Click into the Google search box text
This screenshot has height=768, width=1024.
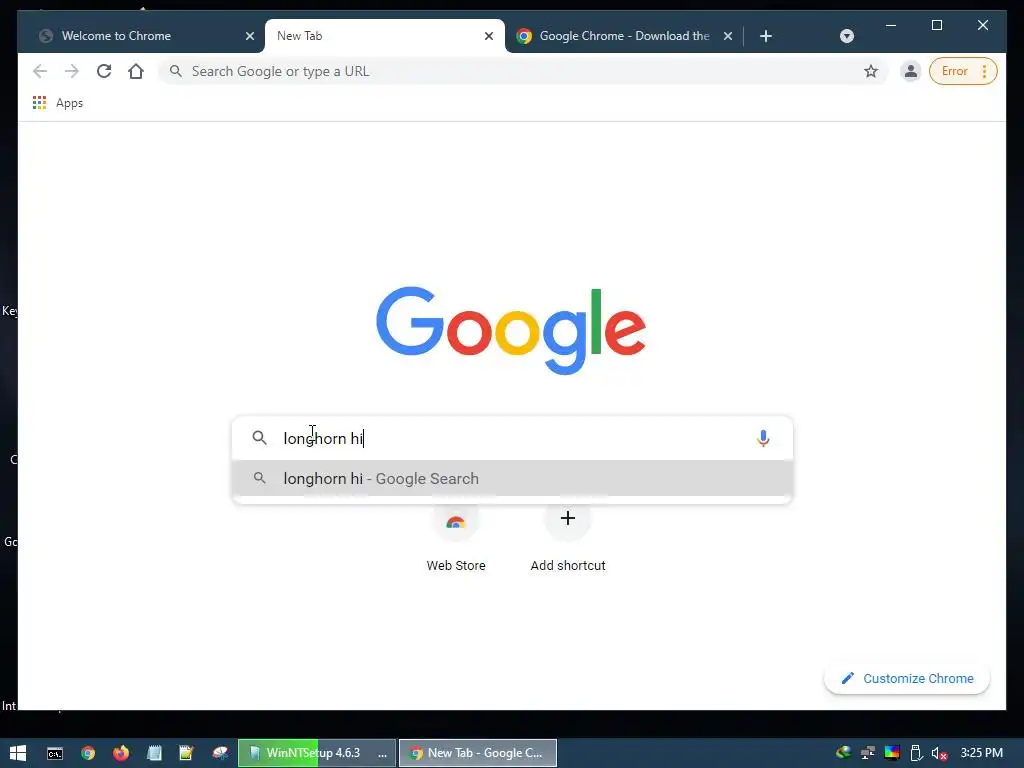click(x=513, y=438)
